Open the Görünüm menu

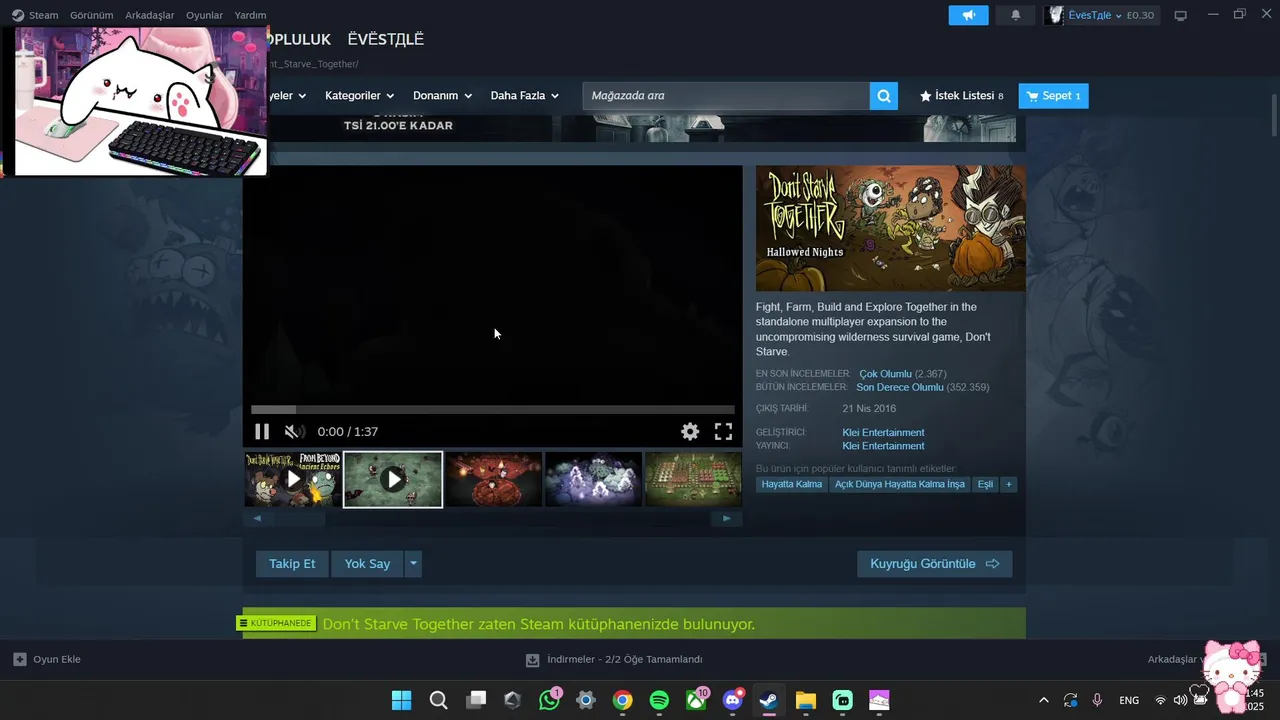pyautogui.click(x=91, y=15)
